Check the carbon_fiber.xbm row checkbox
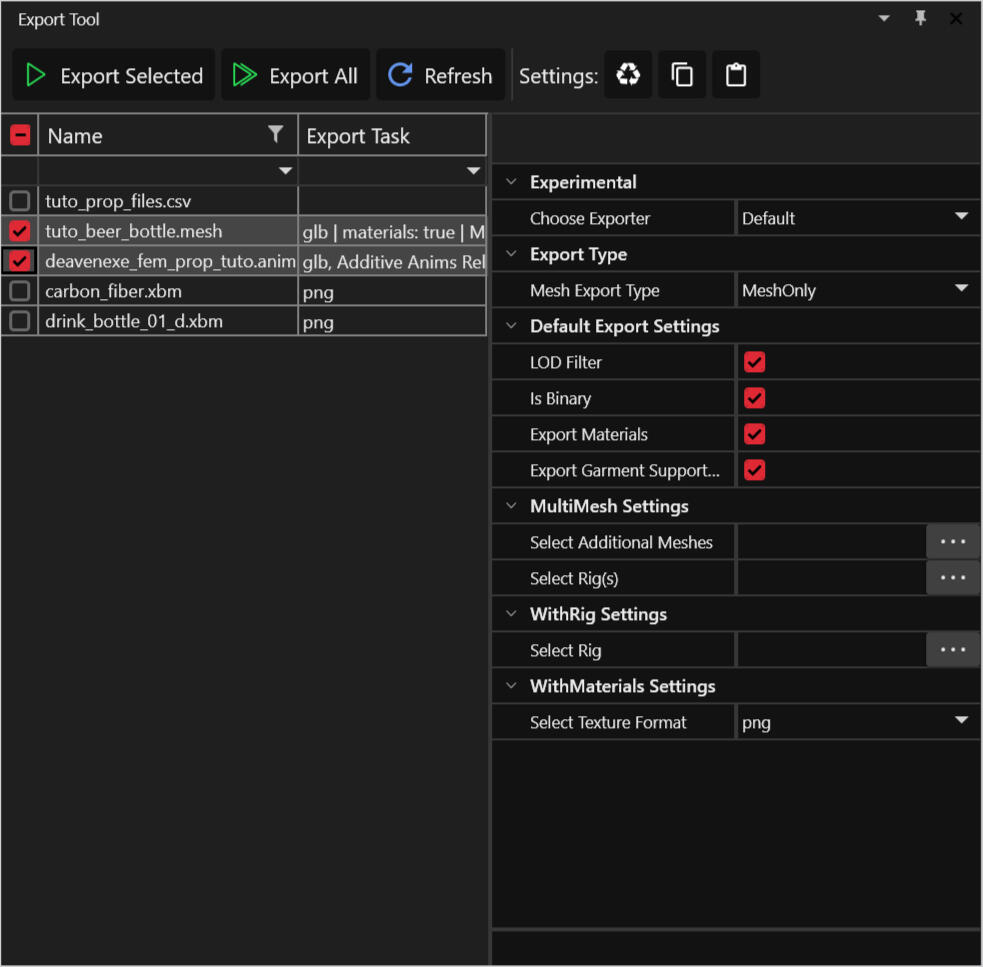 coord(19,291)
